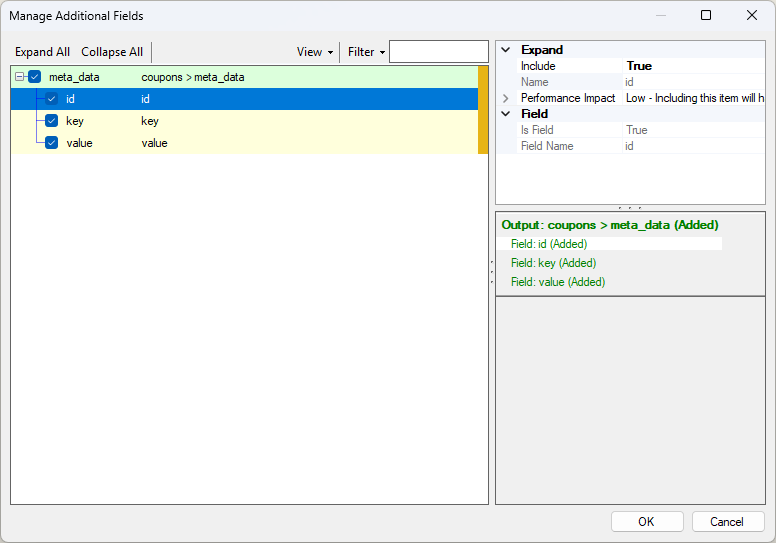This screenshot has width=776, height=543.
Task: Maximize the Manage Additional Fields window
Action: [x=706, y=15]
